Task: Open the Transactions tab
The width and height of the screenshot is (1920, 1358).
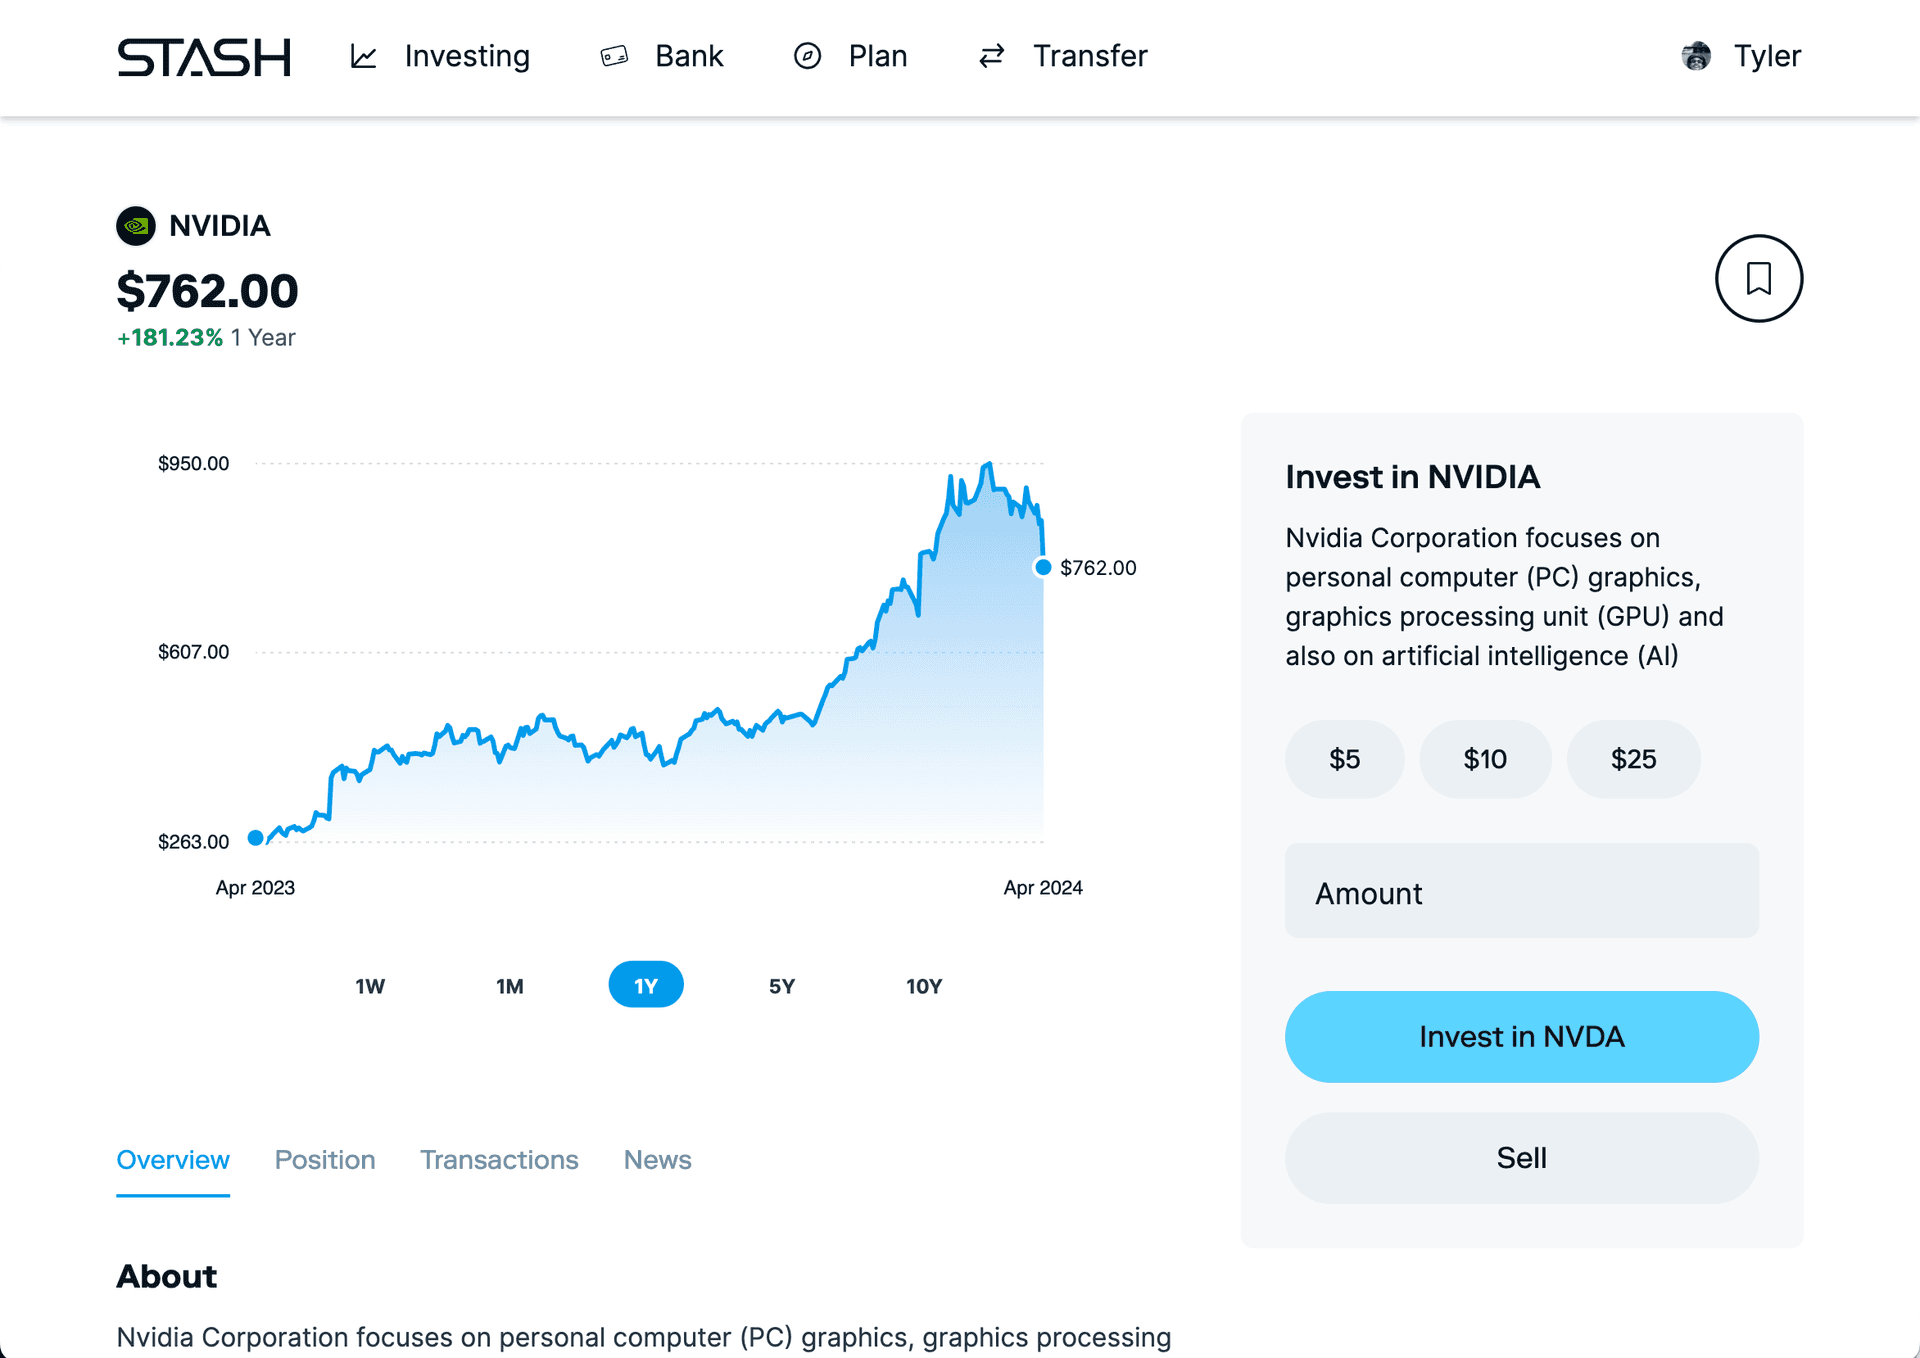Action: pyautogui.click(x=499, y=1160)
